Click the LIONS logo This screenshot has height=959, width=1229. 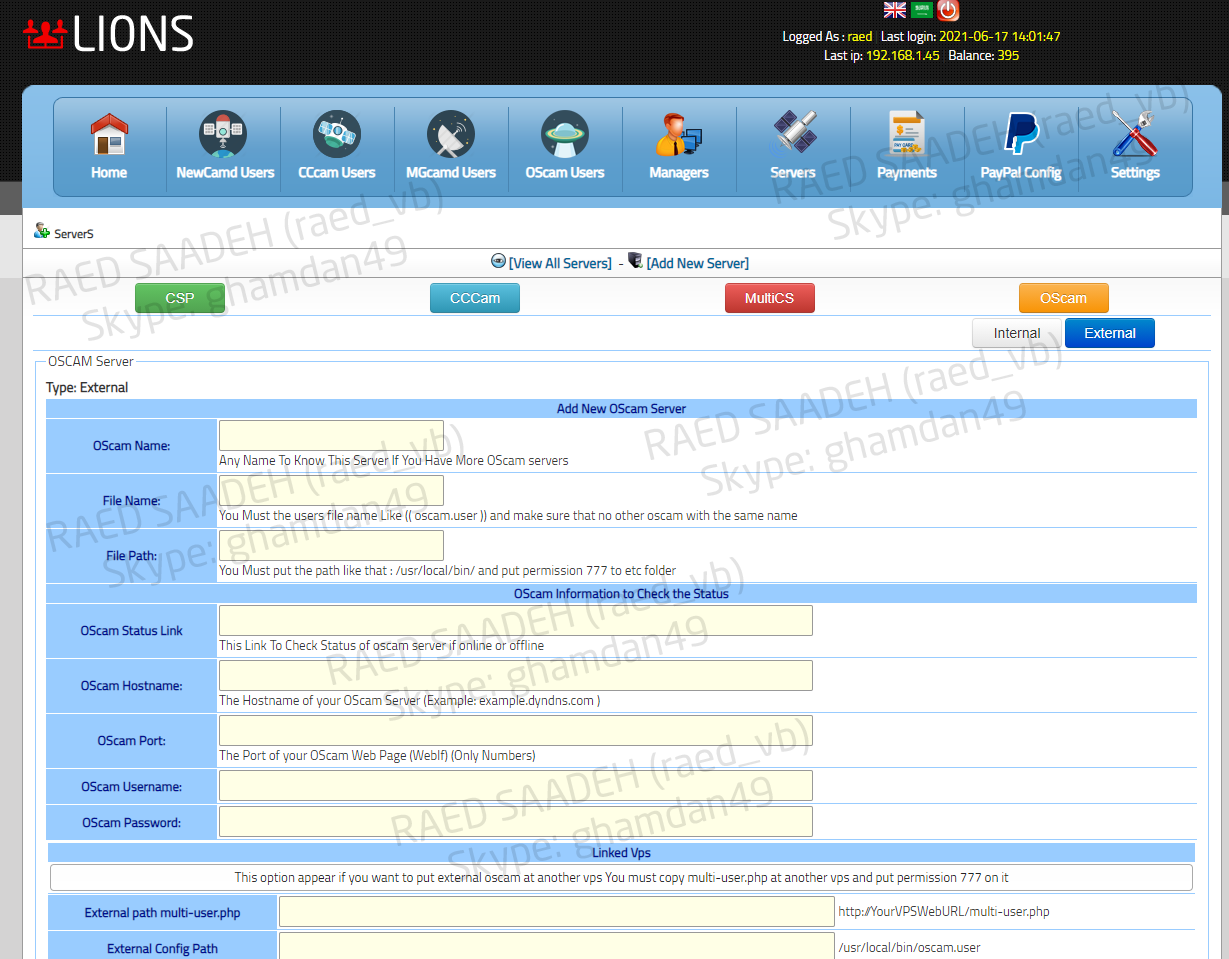point(108,35)
